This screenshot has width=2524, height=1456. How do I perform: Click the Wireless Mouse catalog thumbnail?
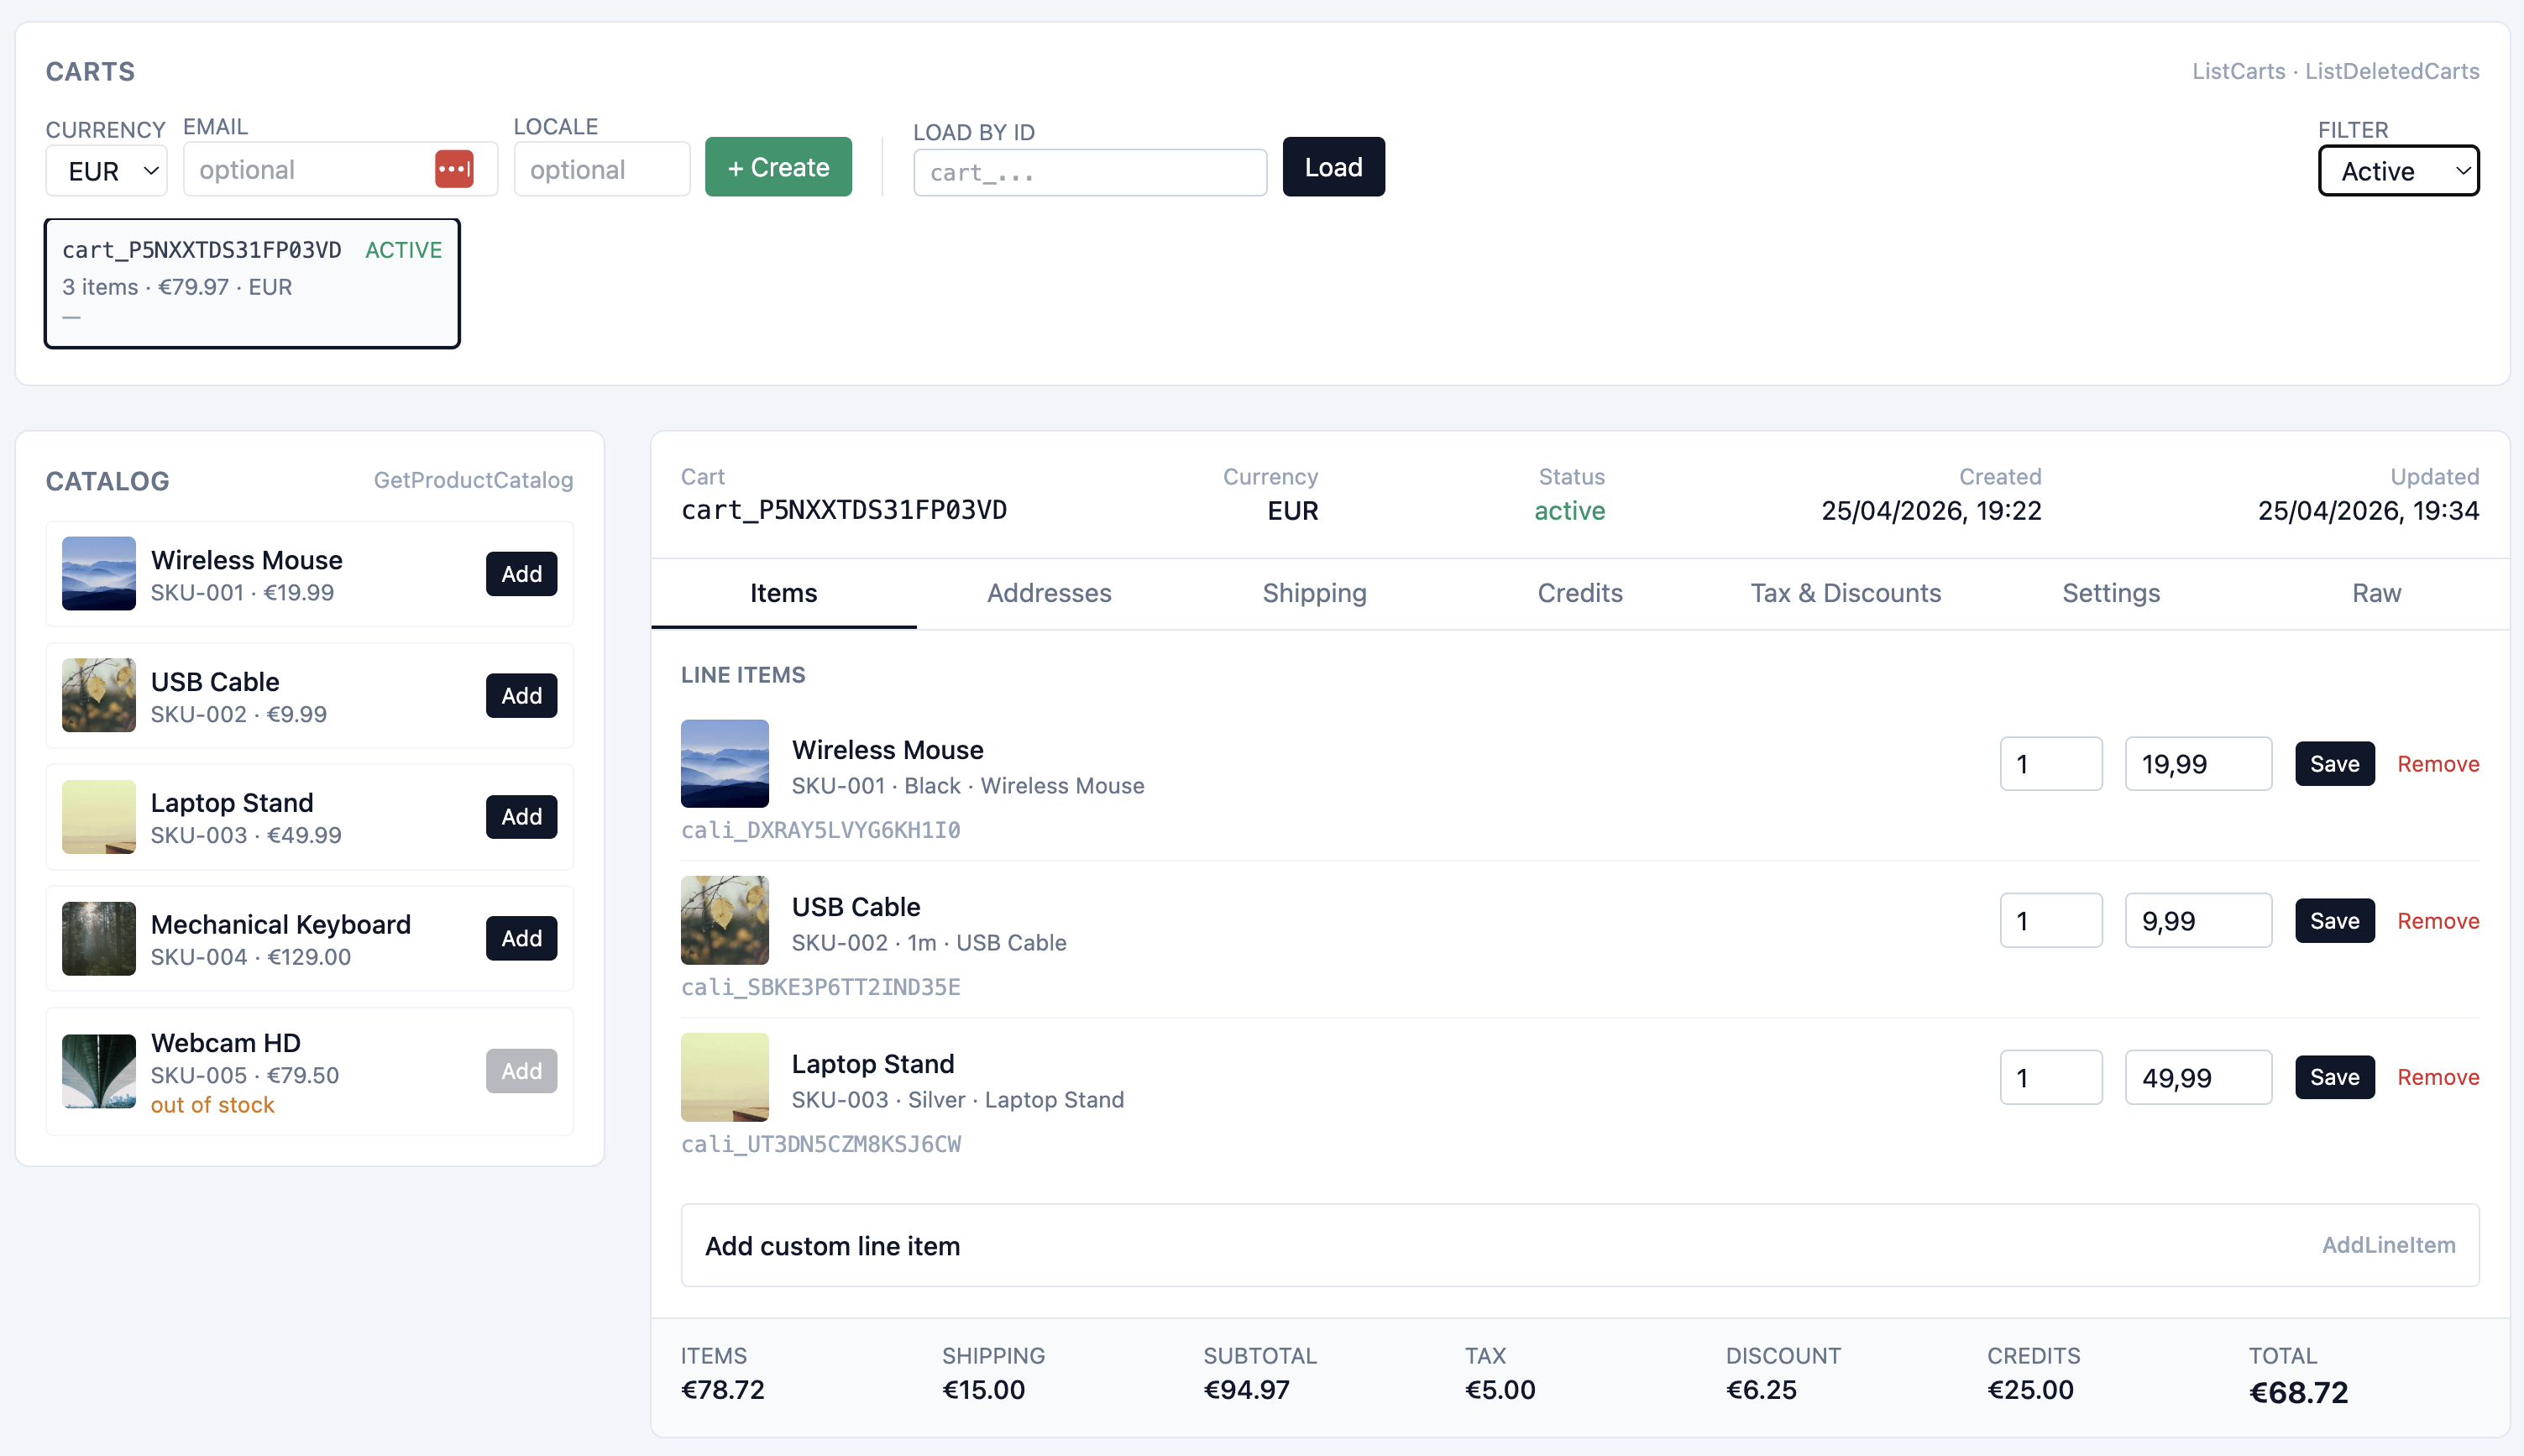pyautogui.click(x=98, y=573)
